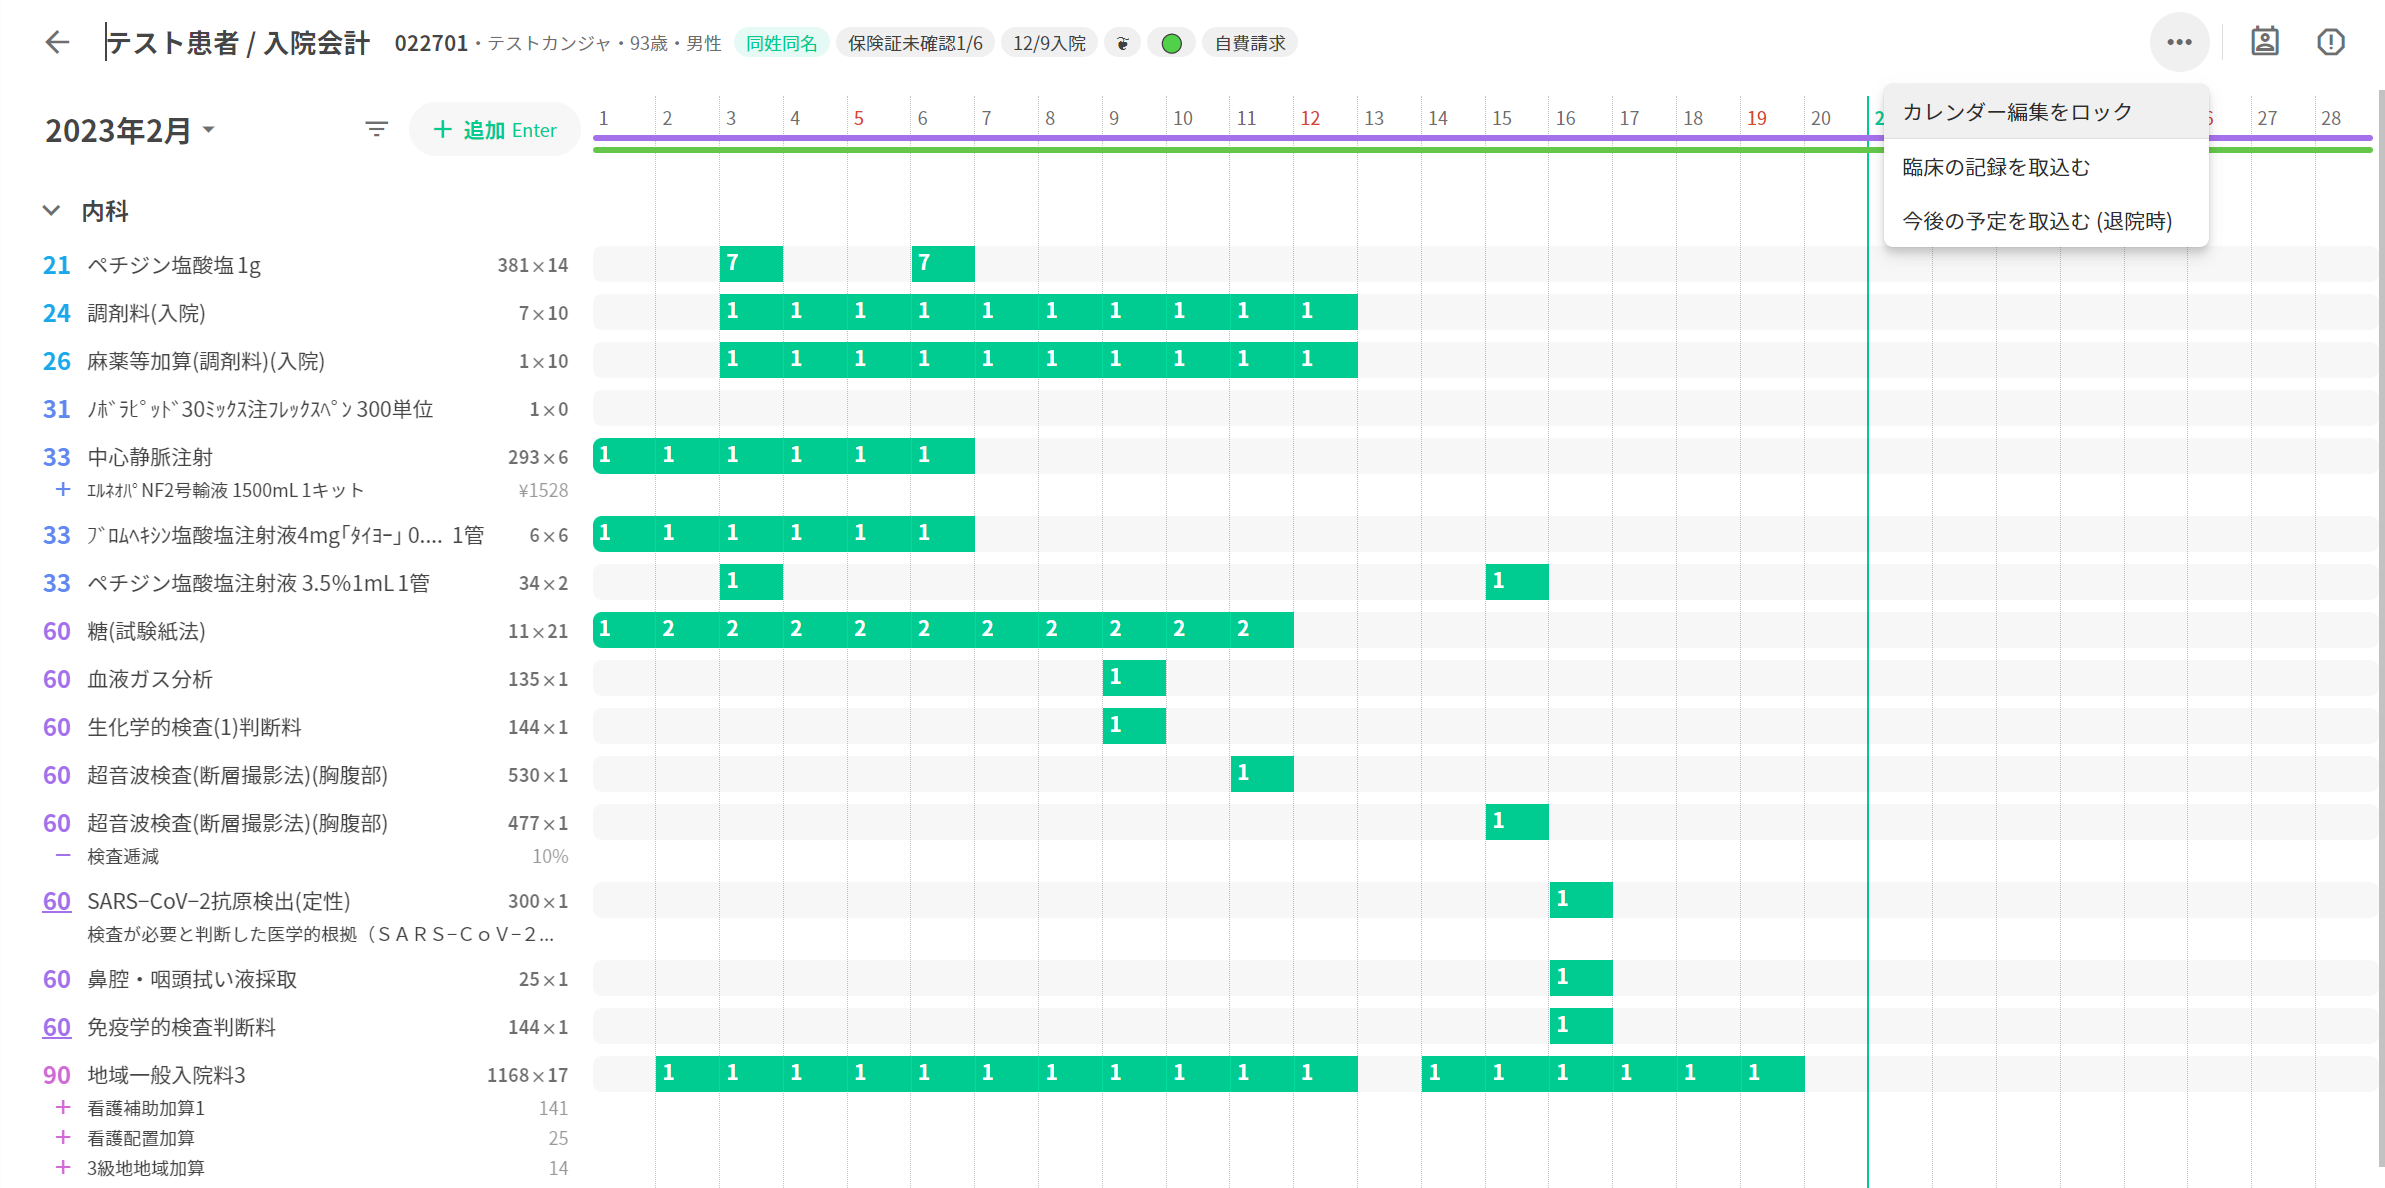Image resolution: width=2385 pixels, height=1188 pixels.
Task: Click the green status circle chip
Action: pos(1171,43)
